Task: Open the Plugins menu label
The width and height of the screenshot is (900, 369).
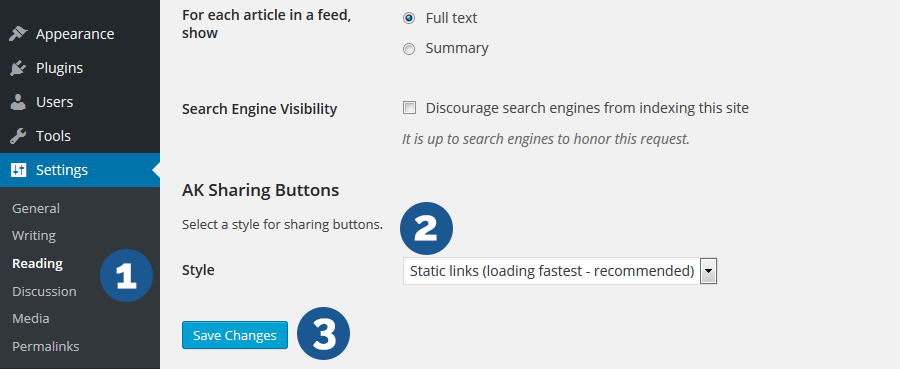Action: (59, 68)
